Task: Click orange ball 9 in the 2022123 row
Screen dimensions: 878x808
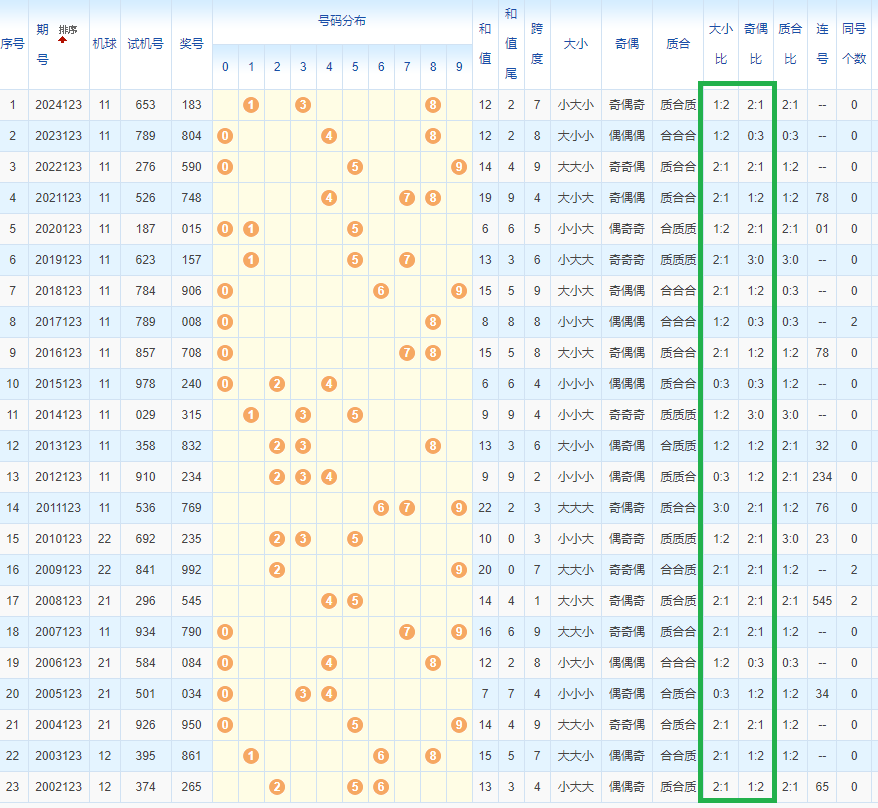Action: (459, 167)
